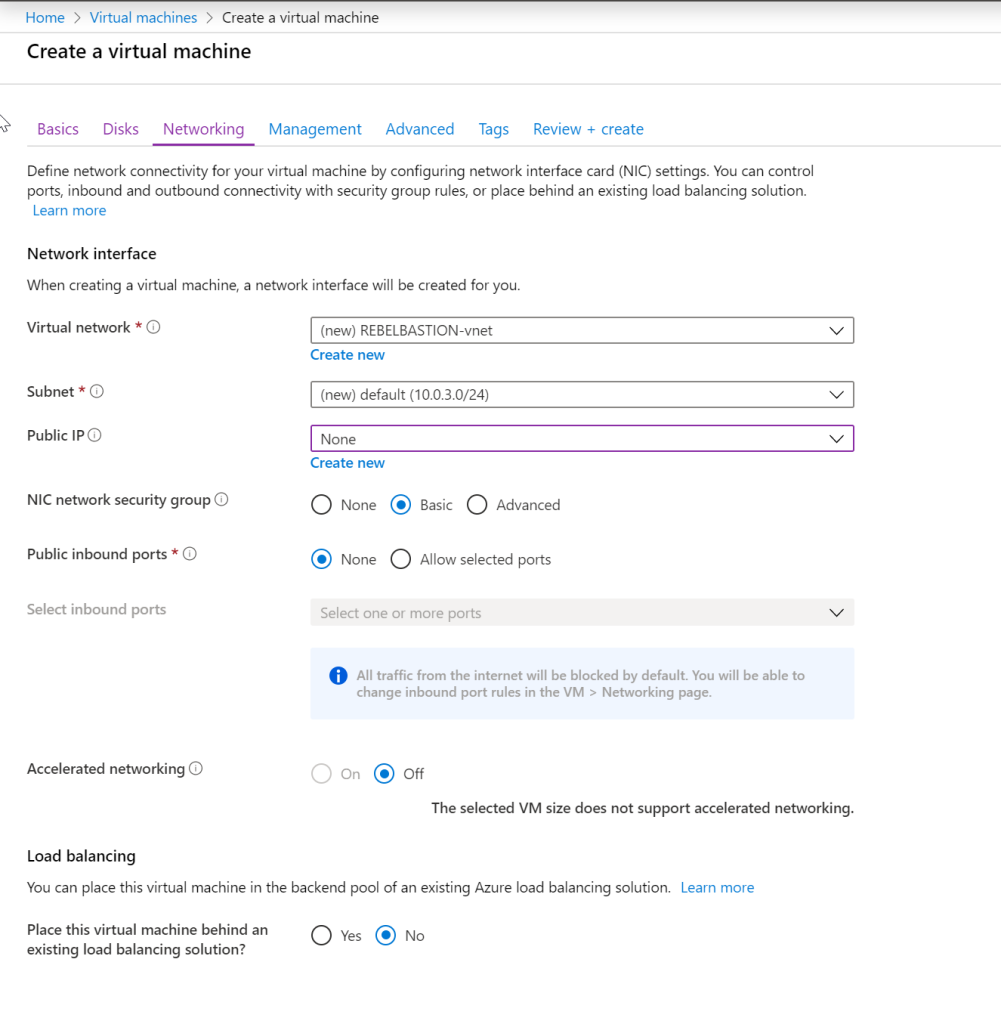The height and width of the screenshot is (1024, 1001).
Task: Switch to the Management tab
Action: pyautogui.click(x=314, y=129)
